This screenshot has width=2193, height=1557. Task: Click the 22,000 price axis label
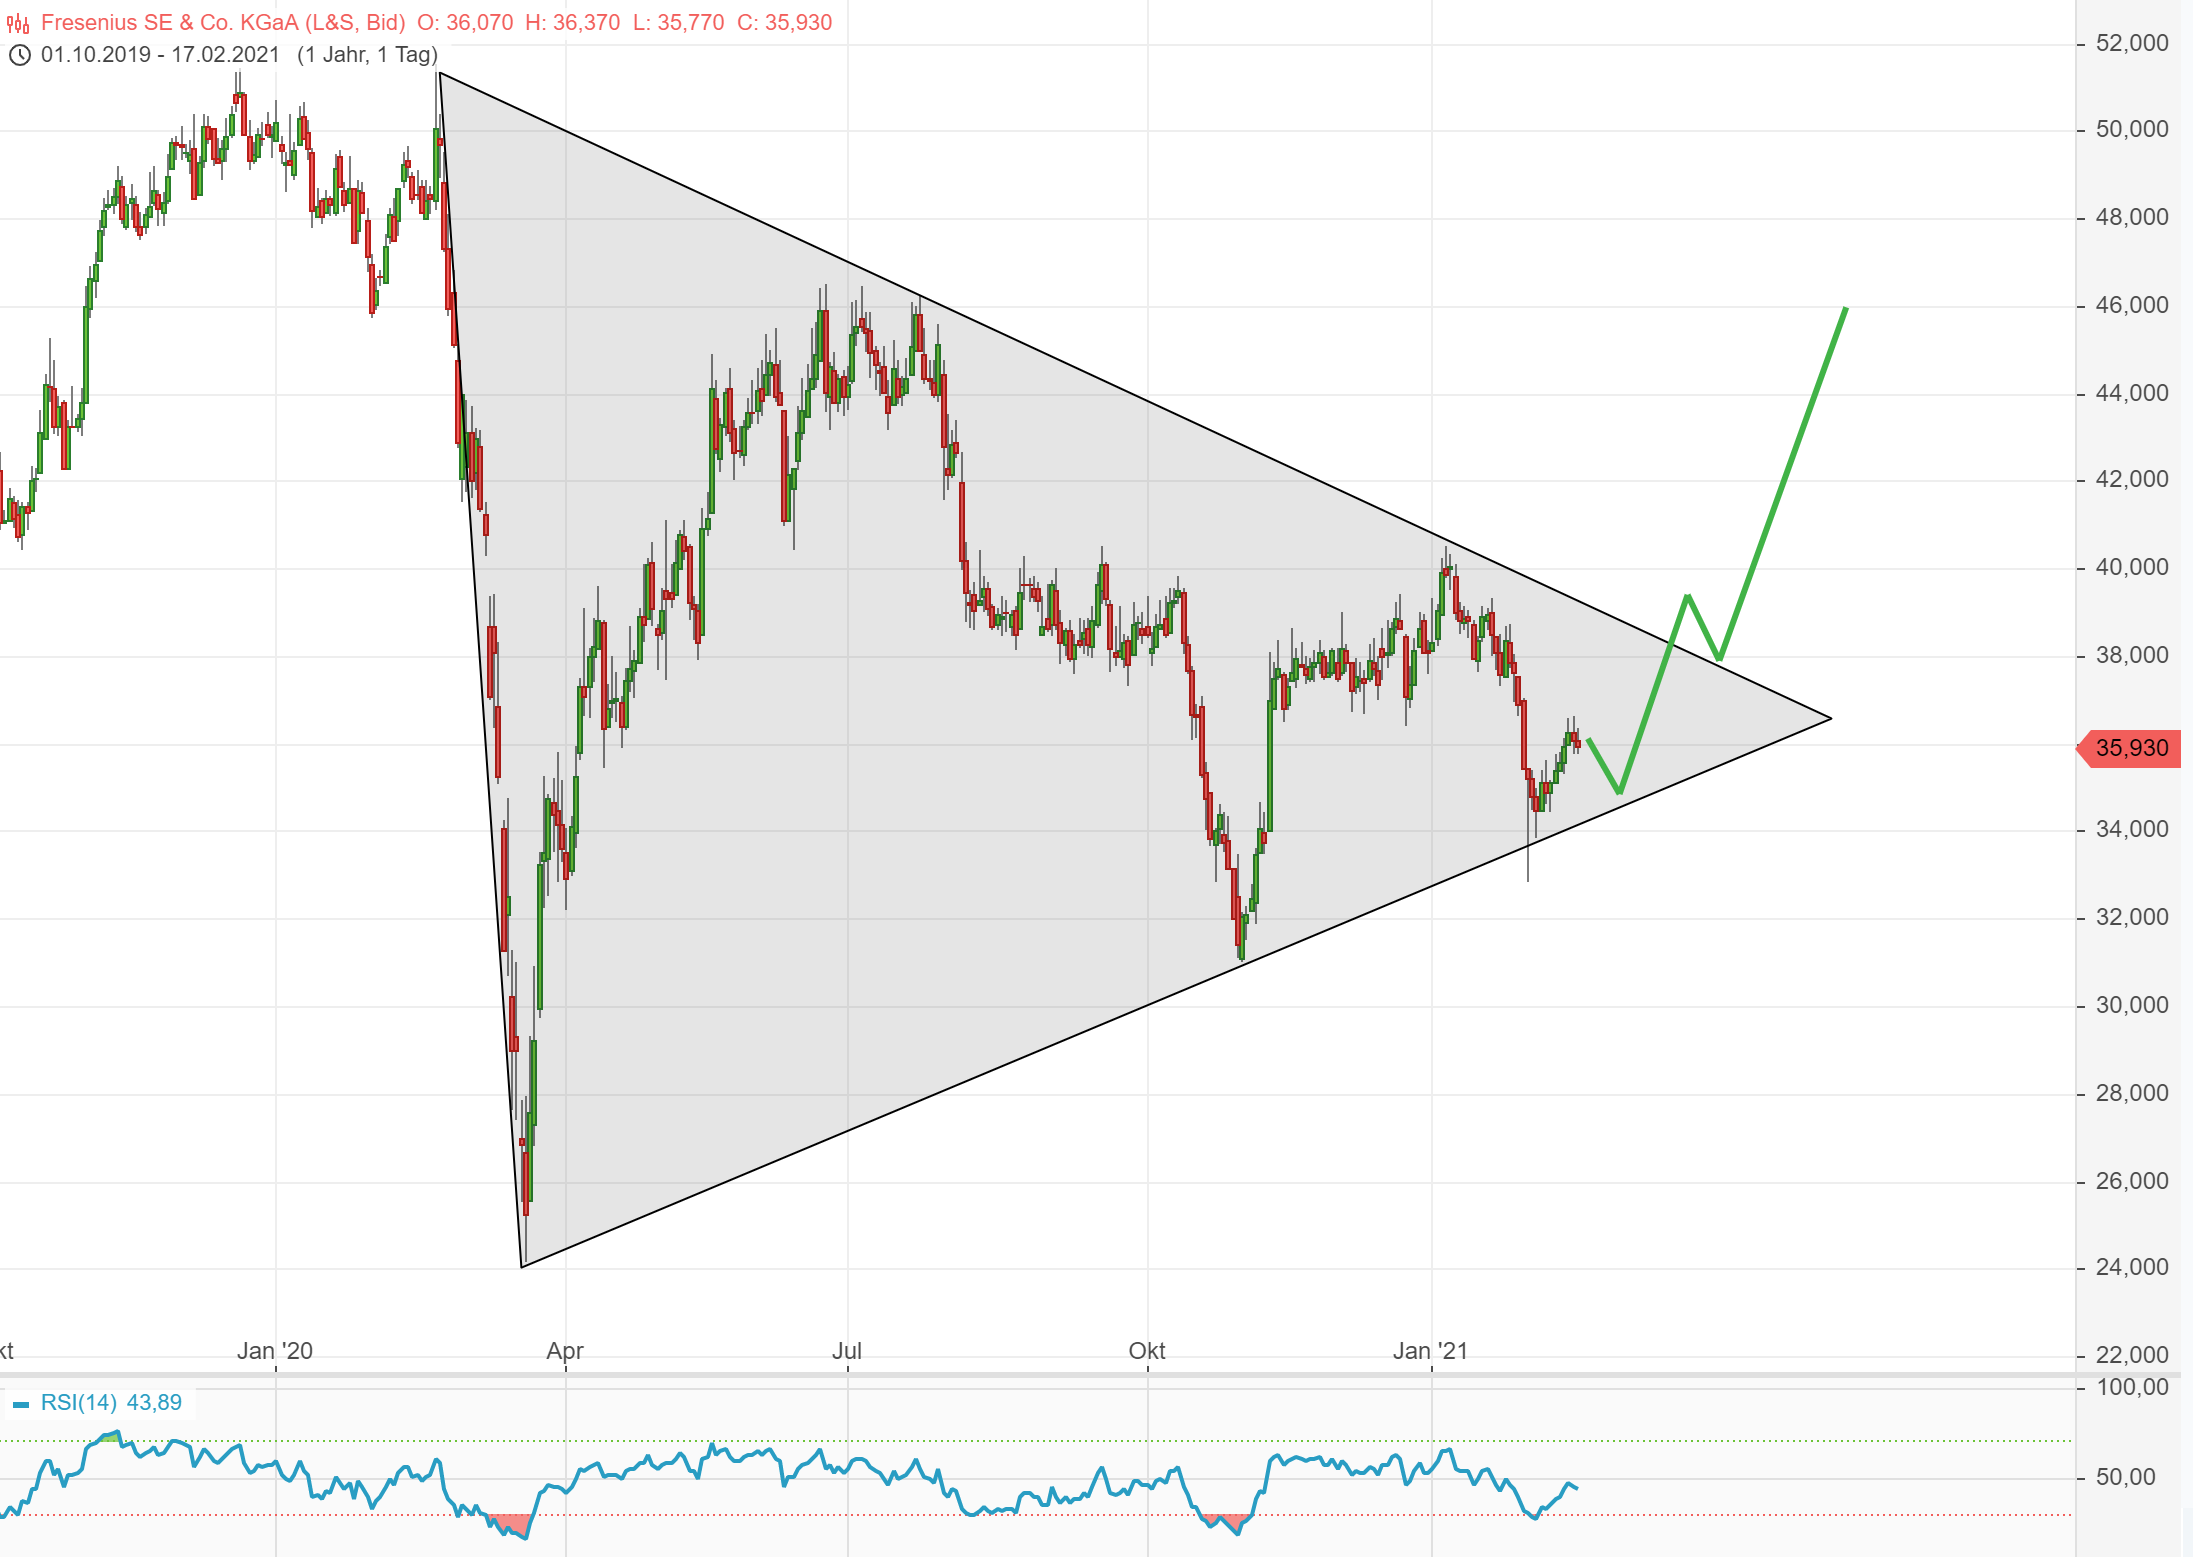2132,1355
